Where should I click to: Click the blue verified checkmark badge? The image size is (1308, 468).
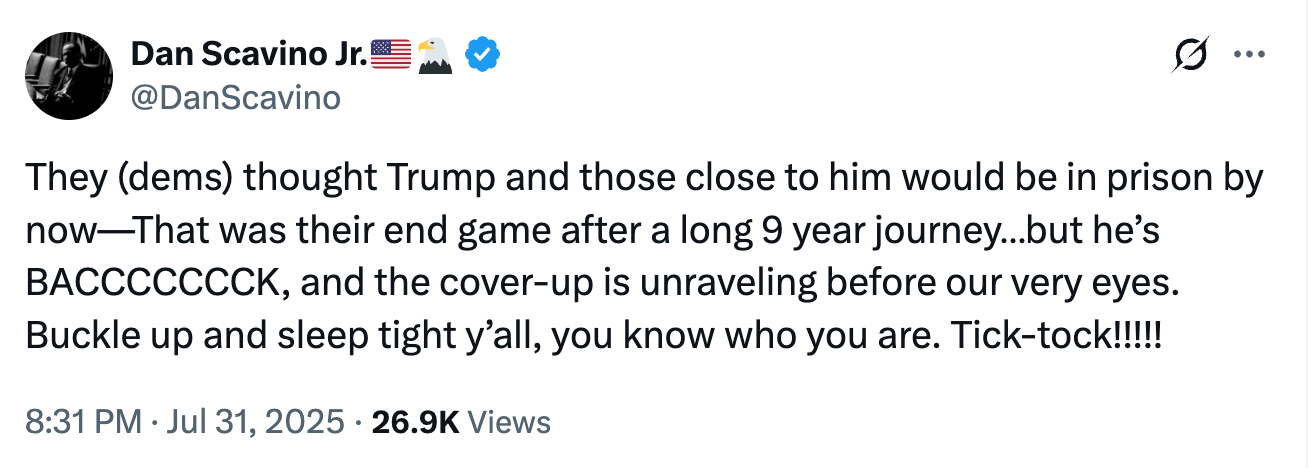click(484, 54)
